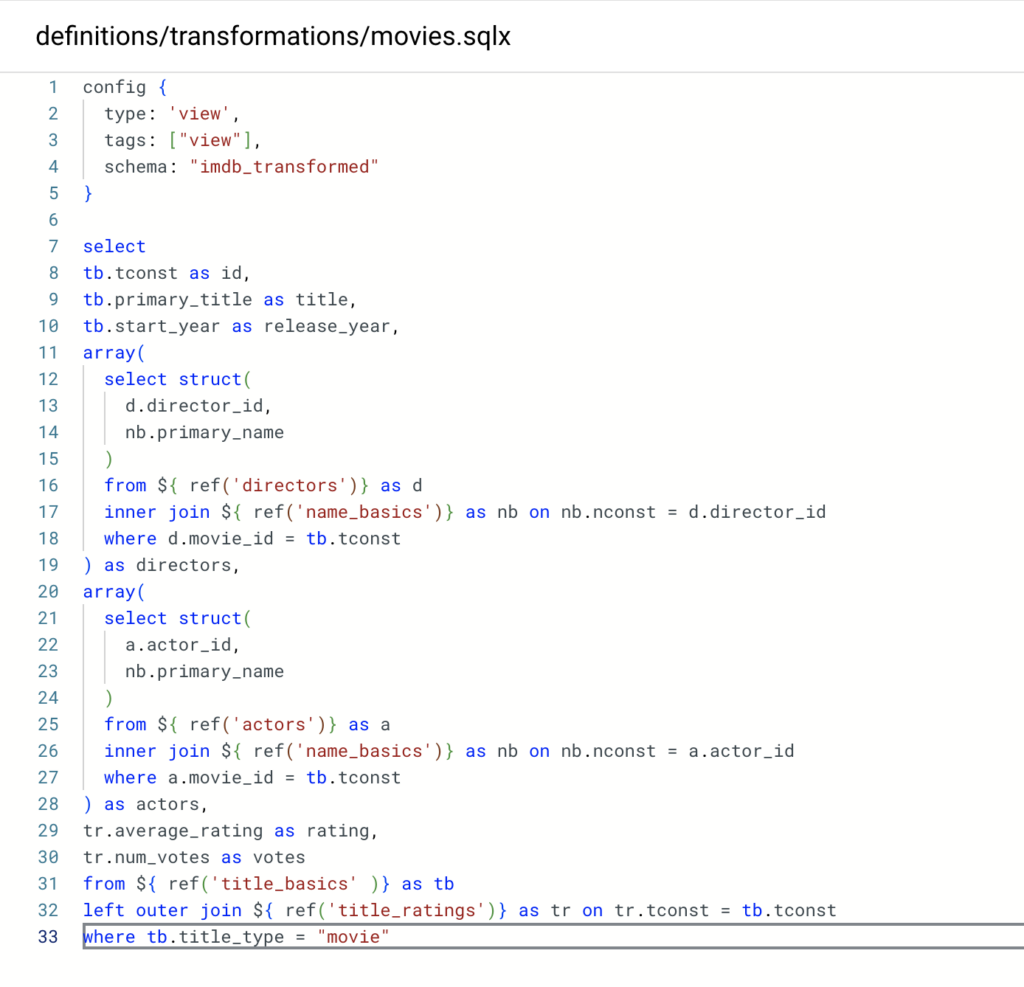
Task: Click the select keyword on line 7
Action: (x=114, y=246)
